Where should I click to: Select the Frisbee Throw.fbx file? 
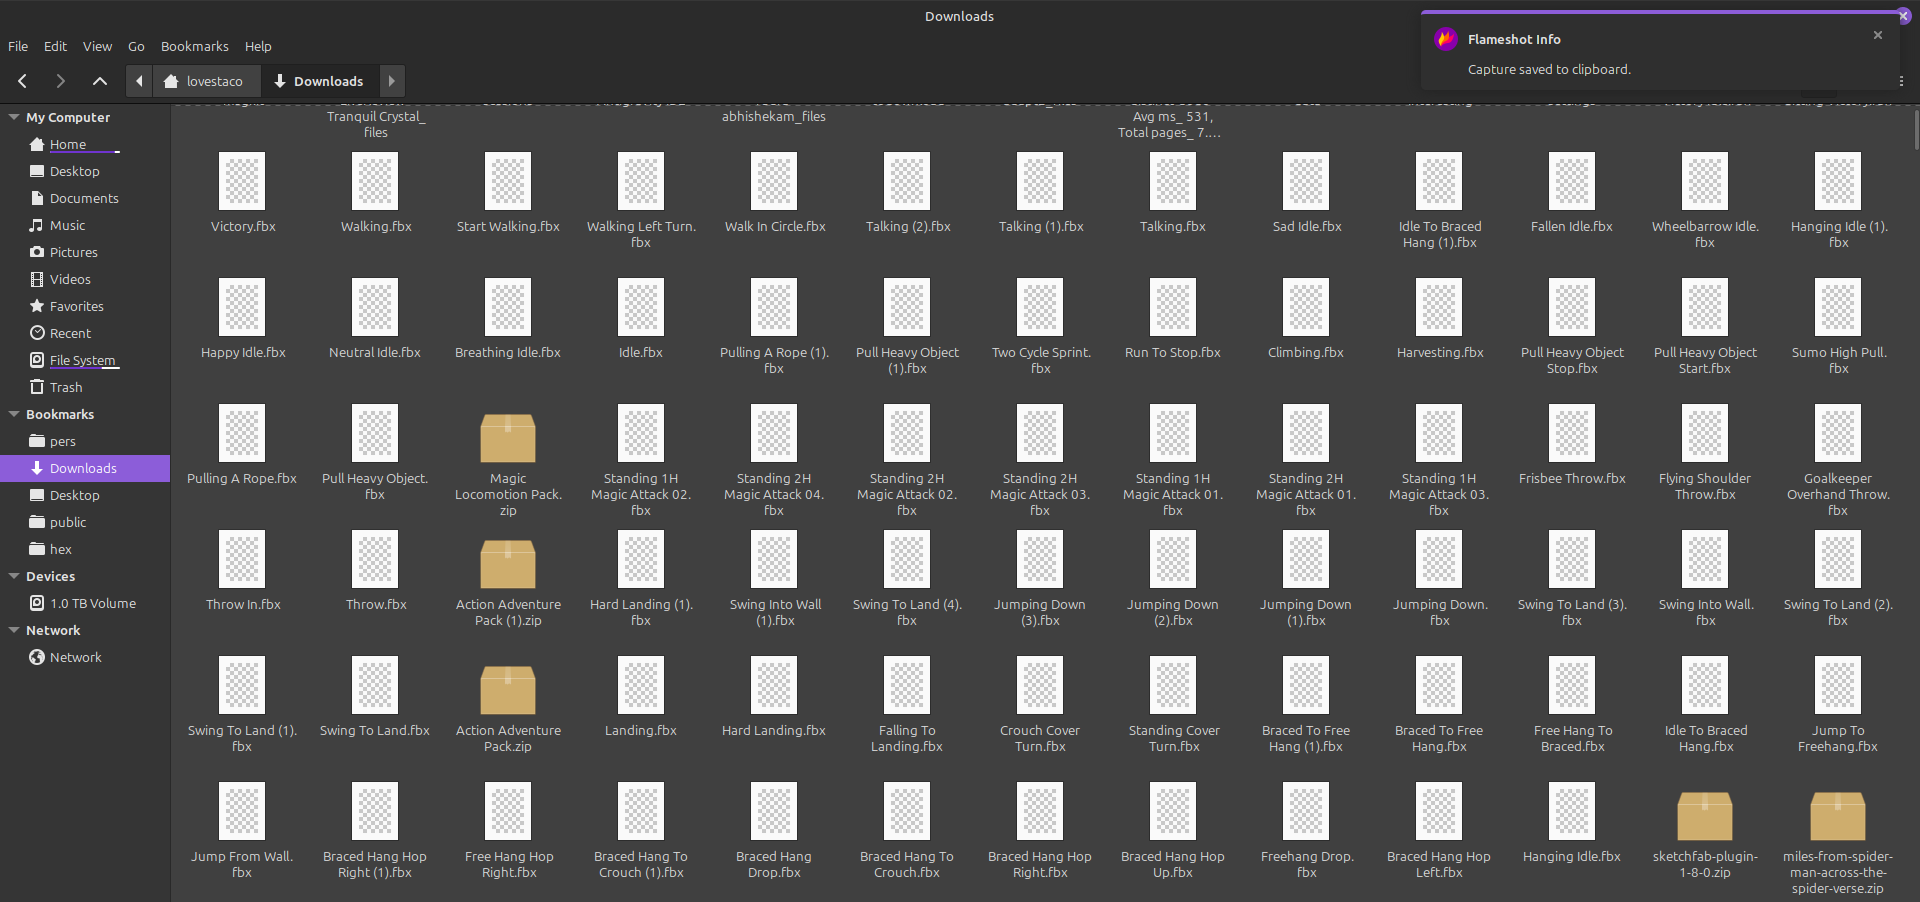pos(1572,446)
